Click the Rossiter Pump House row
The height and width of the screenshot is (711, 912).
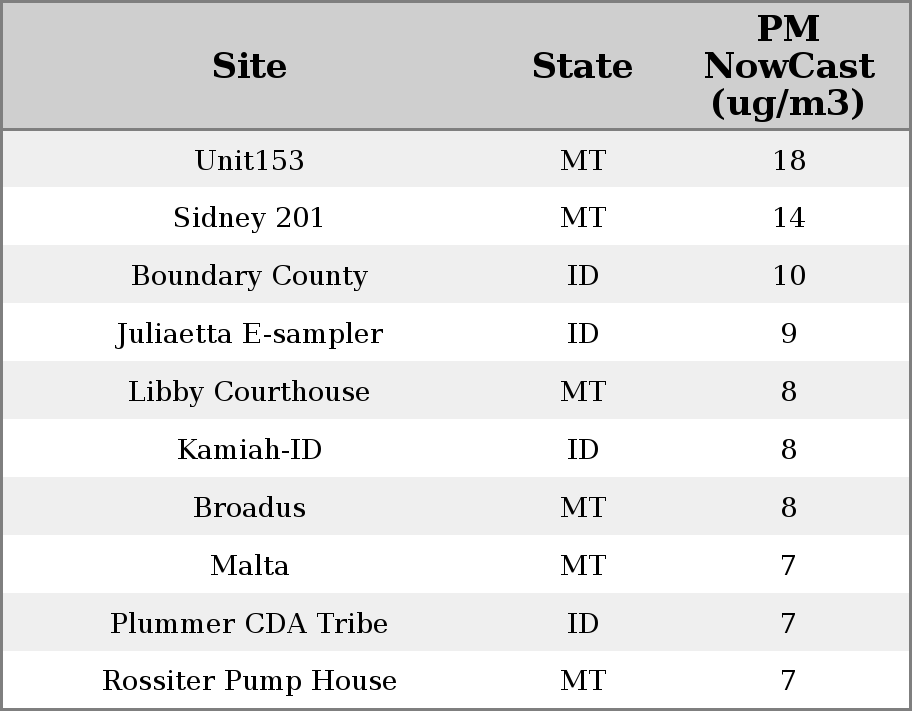(249, 681)
